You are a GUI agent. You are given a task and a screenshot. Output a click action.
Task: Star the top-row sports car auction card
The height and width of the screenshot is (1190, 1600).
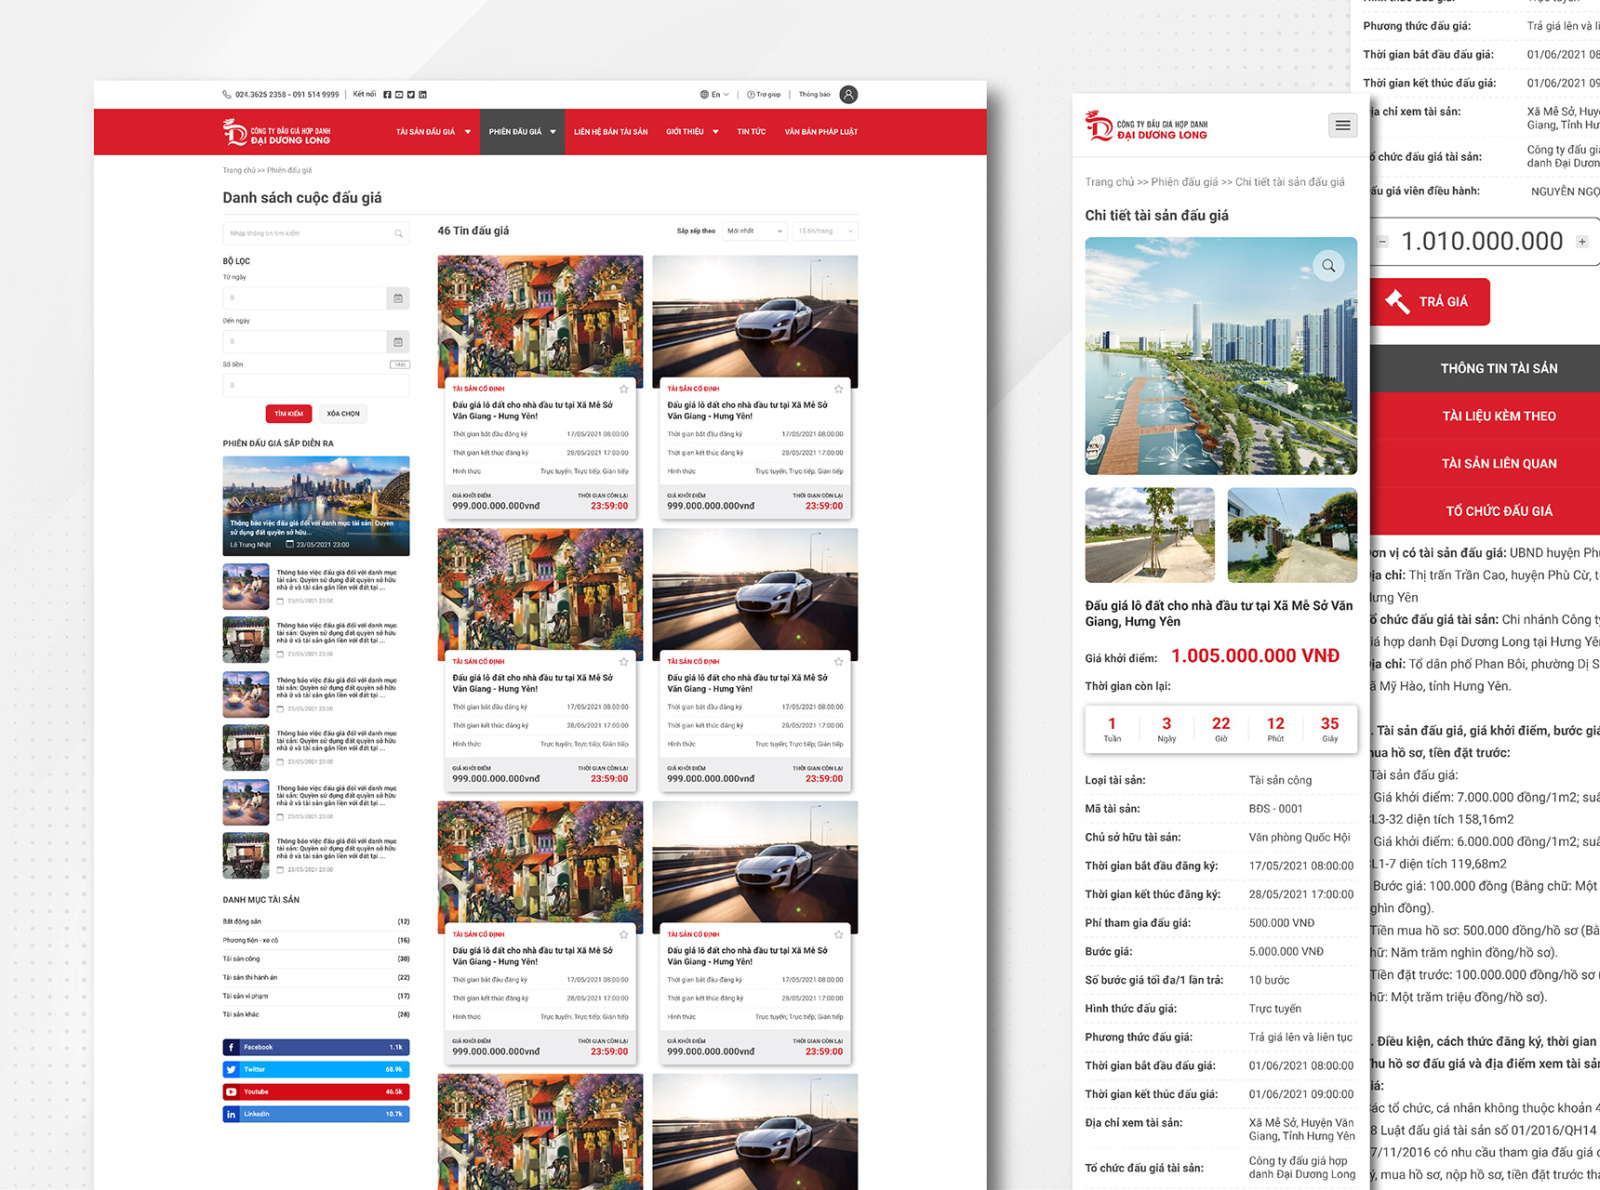pos(839,389)
